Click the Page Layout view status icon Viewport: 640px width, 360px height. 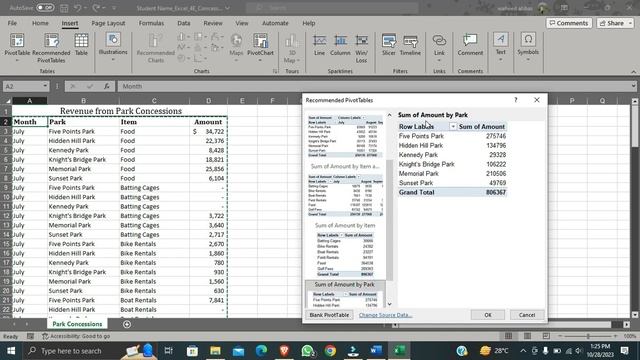[x=527, y=336]
